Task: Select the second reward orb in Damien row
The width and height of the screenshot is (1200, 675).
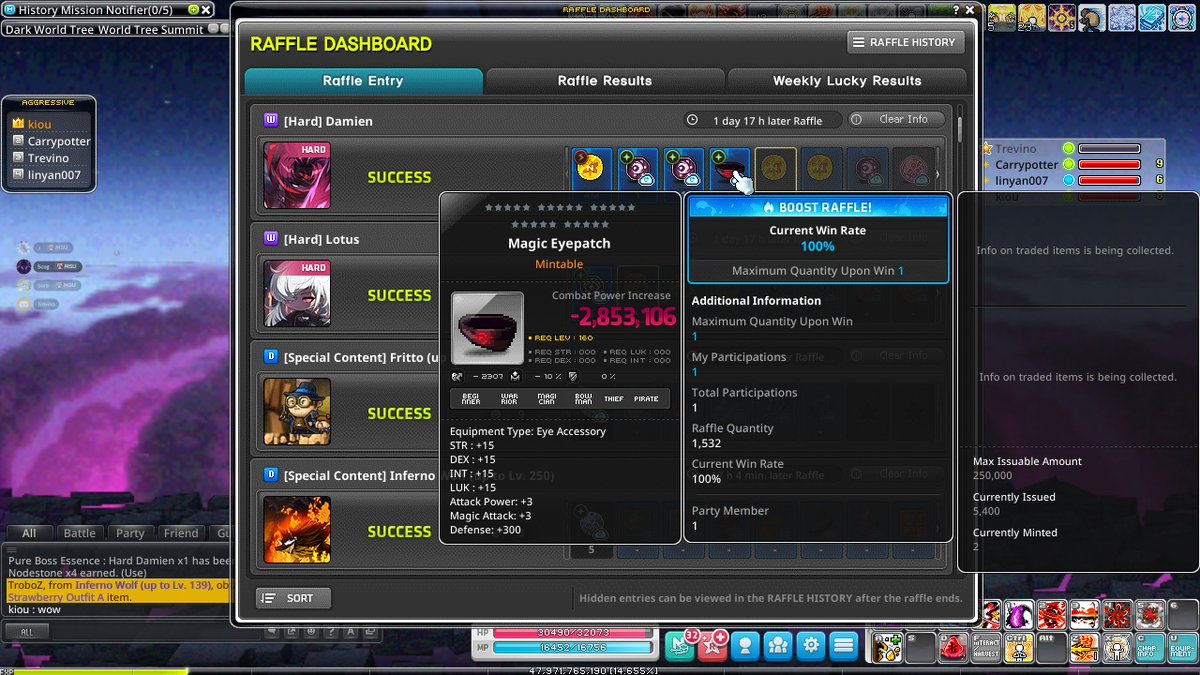Action: pos(638,168)
